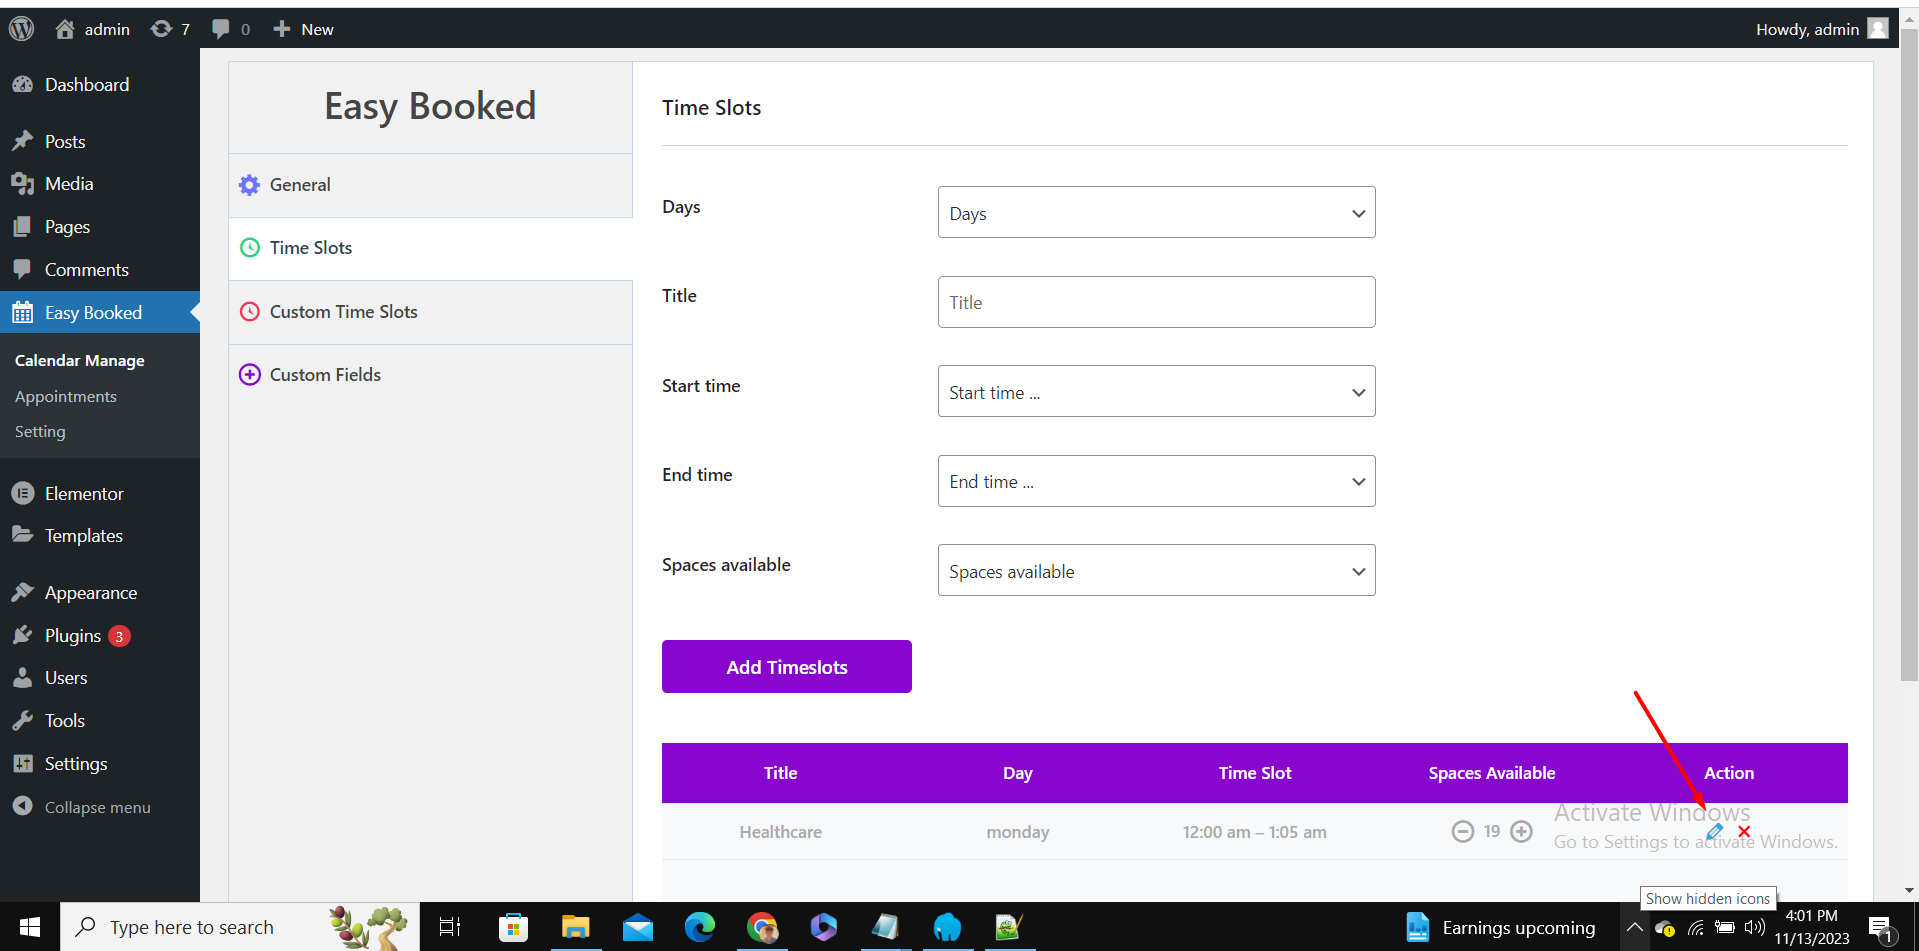This screenshot has width=1919, height=951.
Task: Collapse the admin sidebar menu
Action: 82,807
